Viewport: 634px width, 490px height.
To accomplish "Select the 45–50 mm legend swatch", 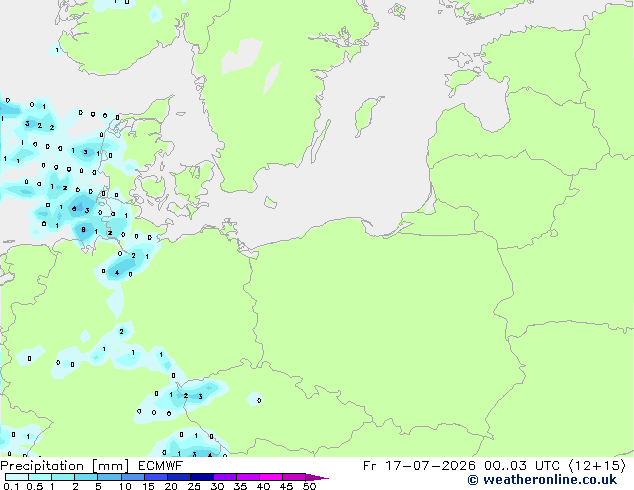I will 294,477.
